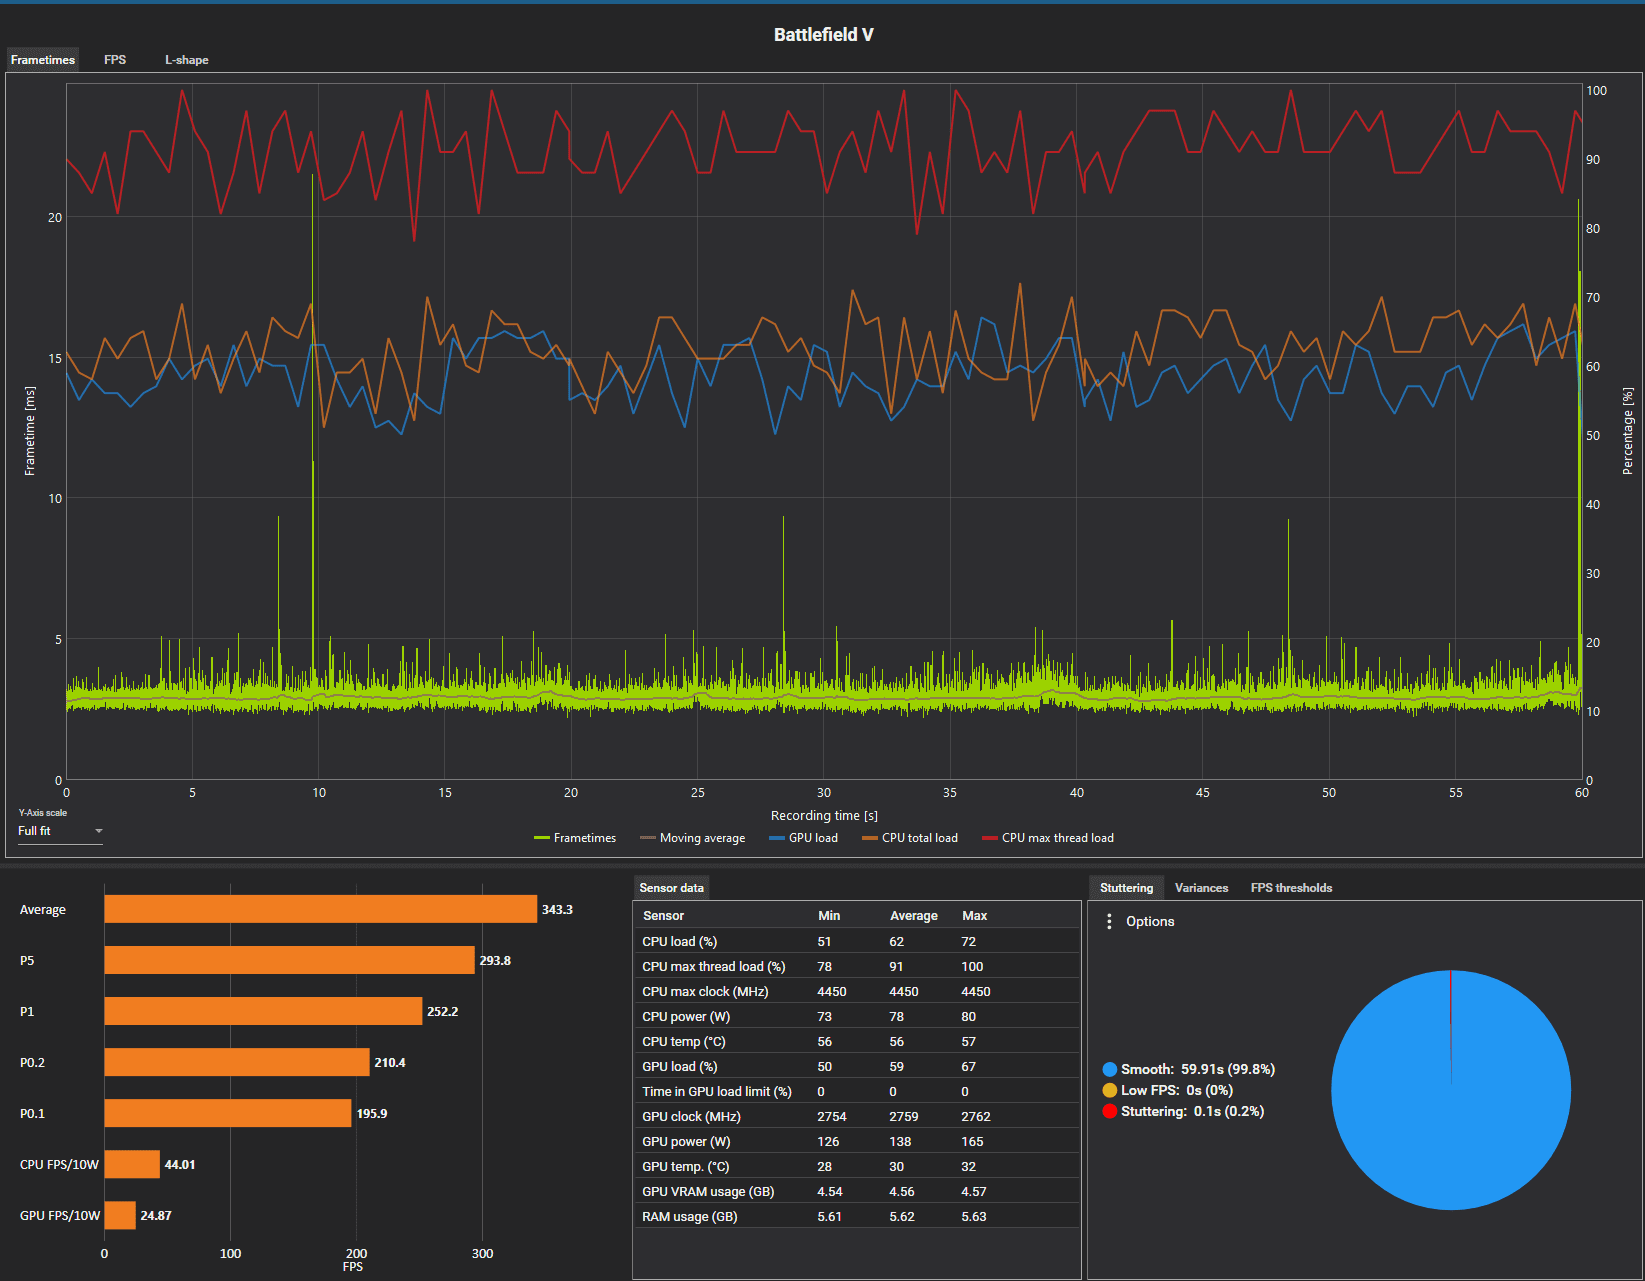This screenshot has height=1281, width=1645.
Task: Click the Sensor column header
Action: (663, 915)
